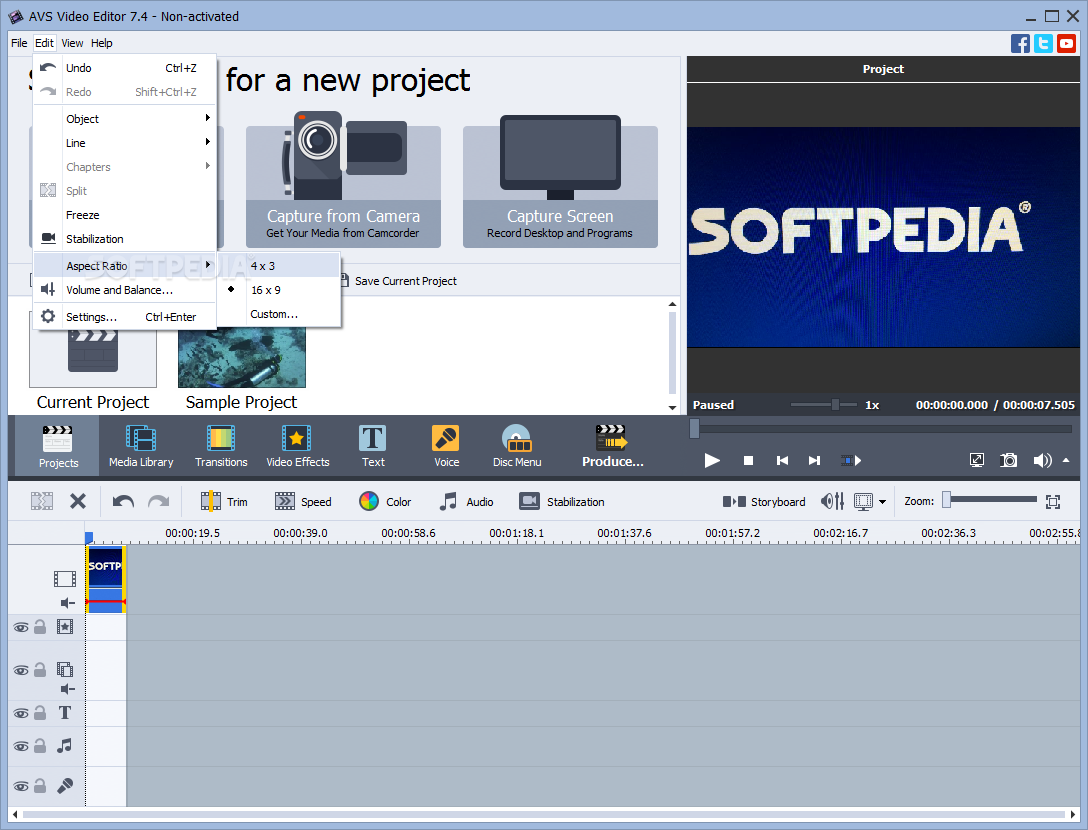Open Facebook page icon

pyautogui.click(x=1020, y=43)
